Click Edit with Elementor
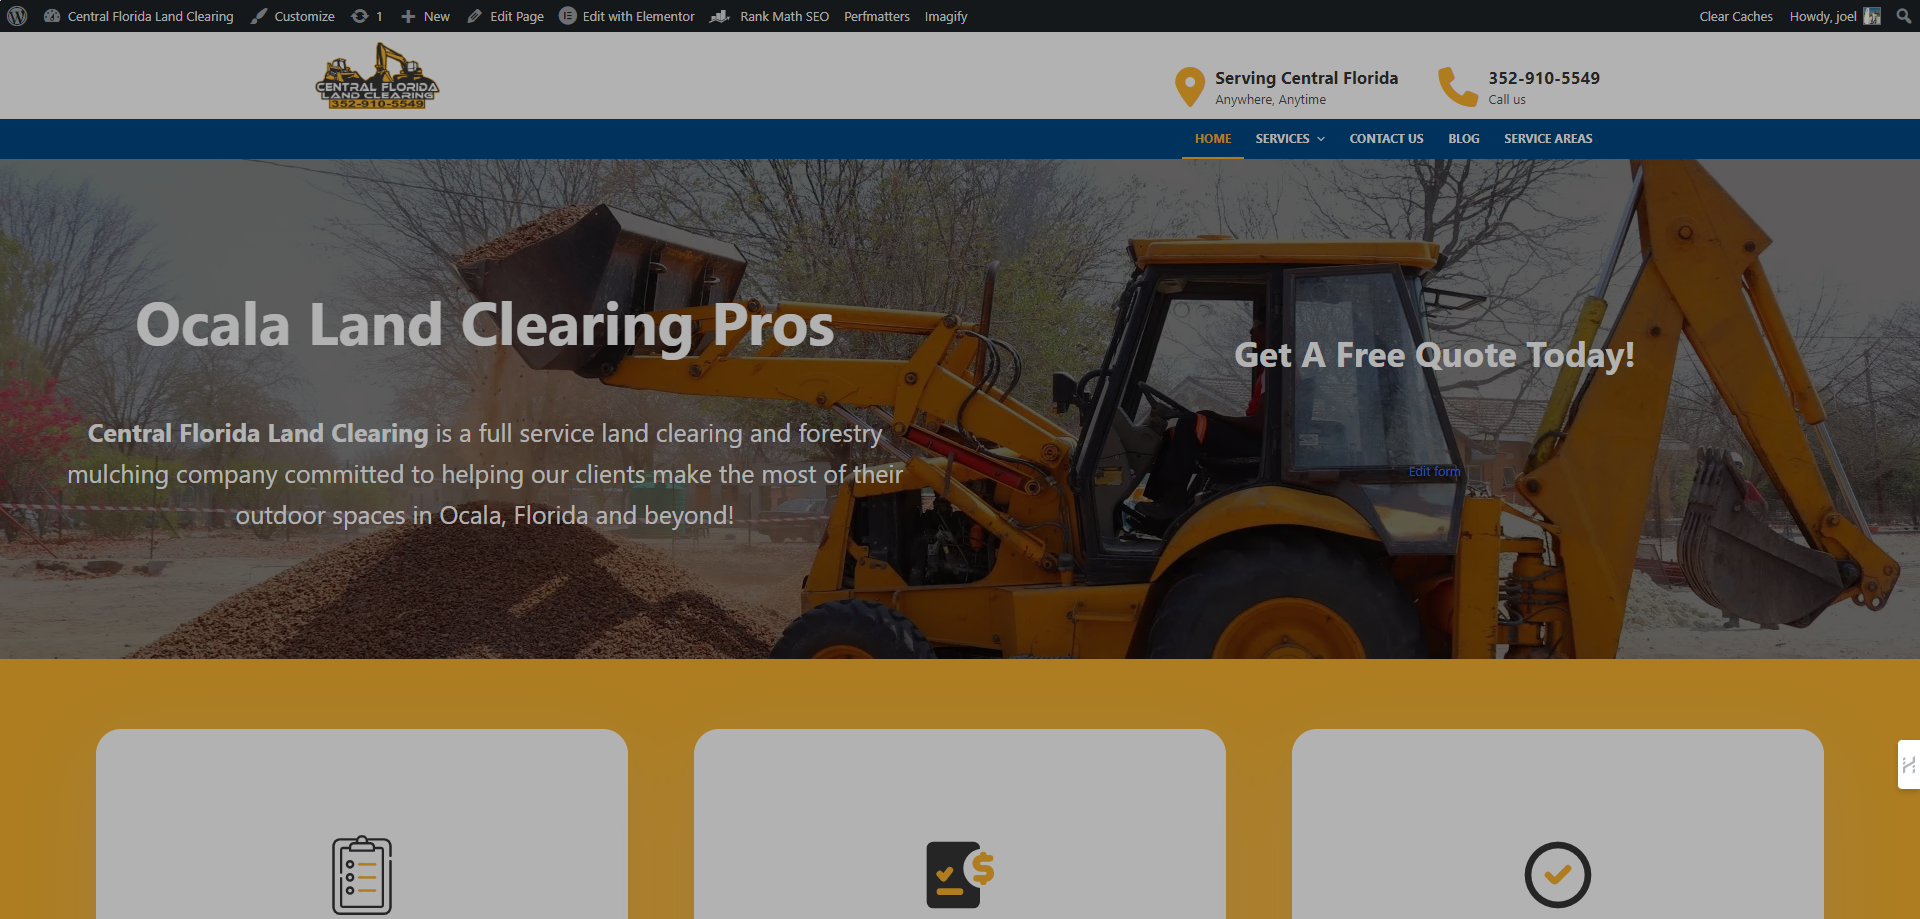The width and height of the screenshot is (1920, 919). pos(627,16)
